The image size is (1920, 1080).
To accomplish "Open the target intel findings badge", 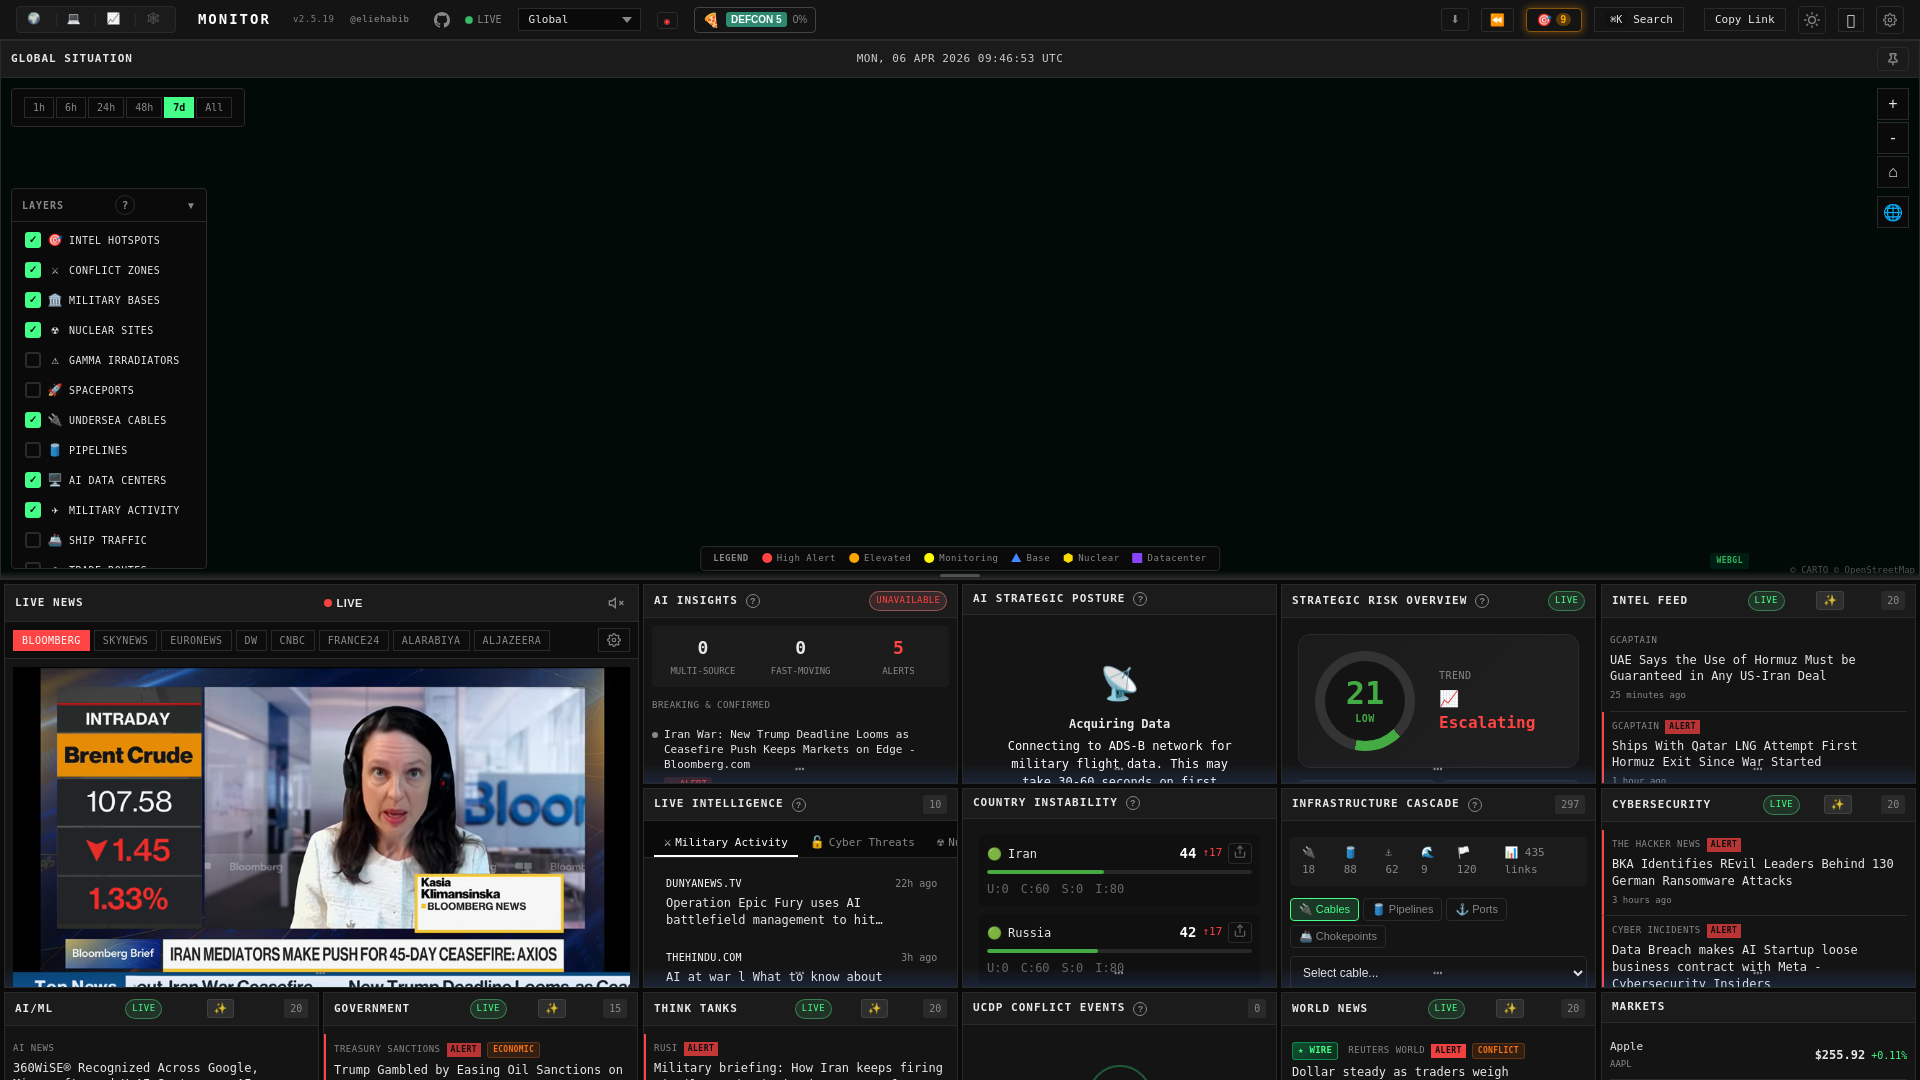I will [x=1554, y=20].
